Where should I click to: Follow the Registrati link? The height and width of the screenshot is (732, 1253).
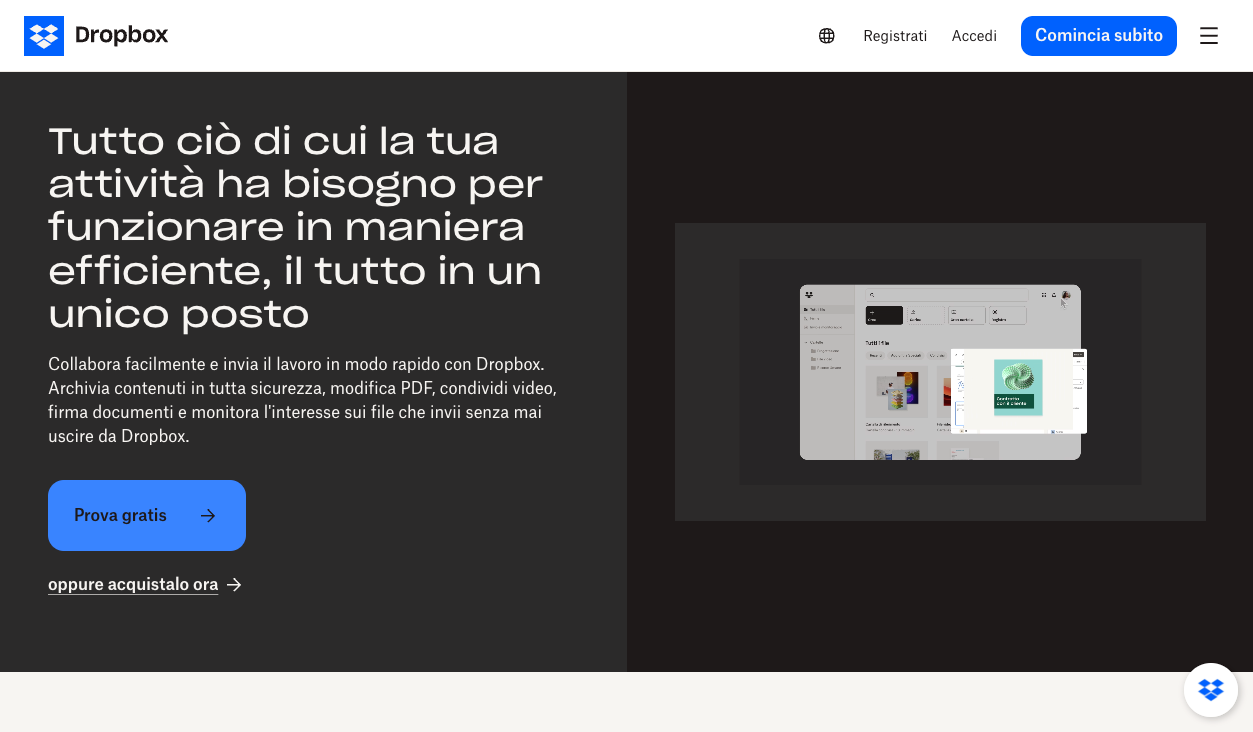pos(895,36)
